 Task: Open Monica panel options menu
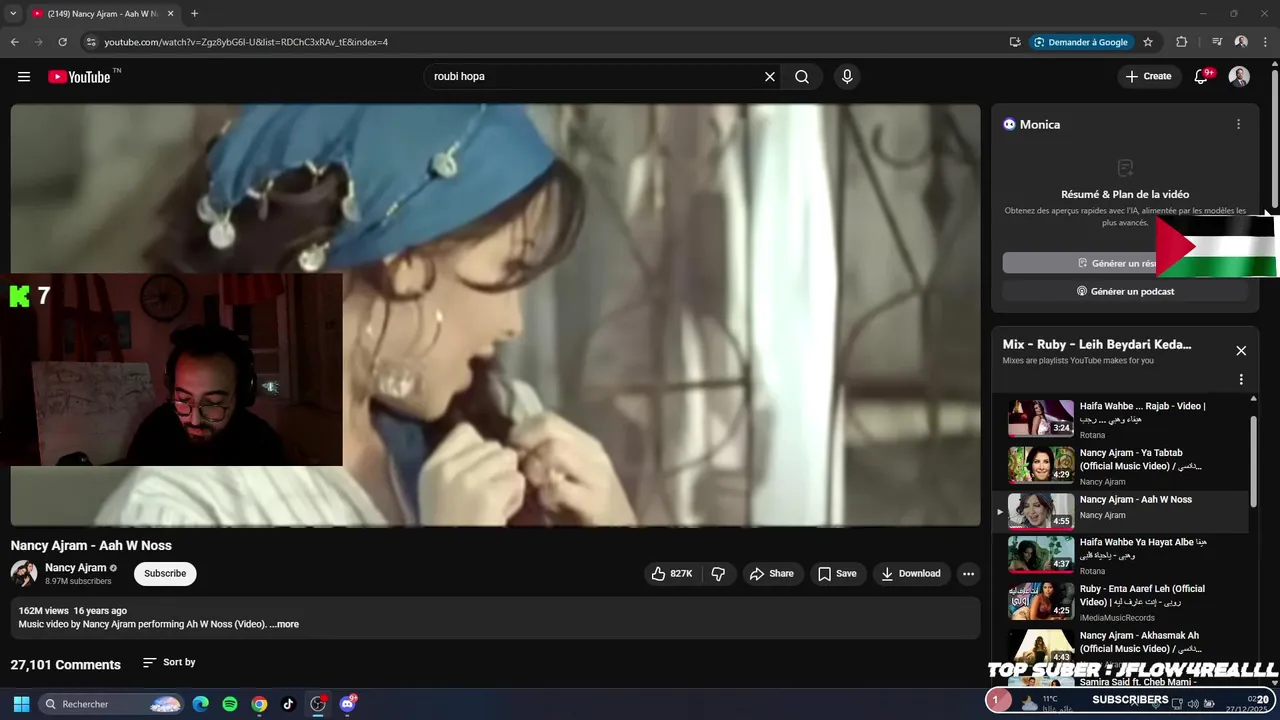coord(1238,125)
